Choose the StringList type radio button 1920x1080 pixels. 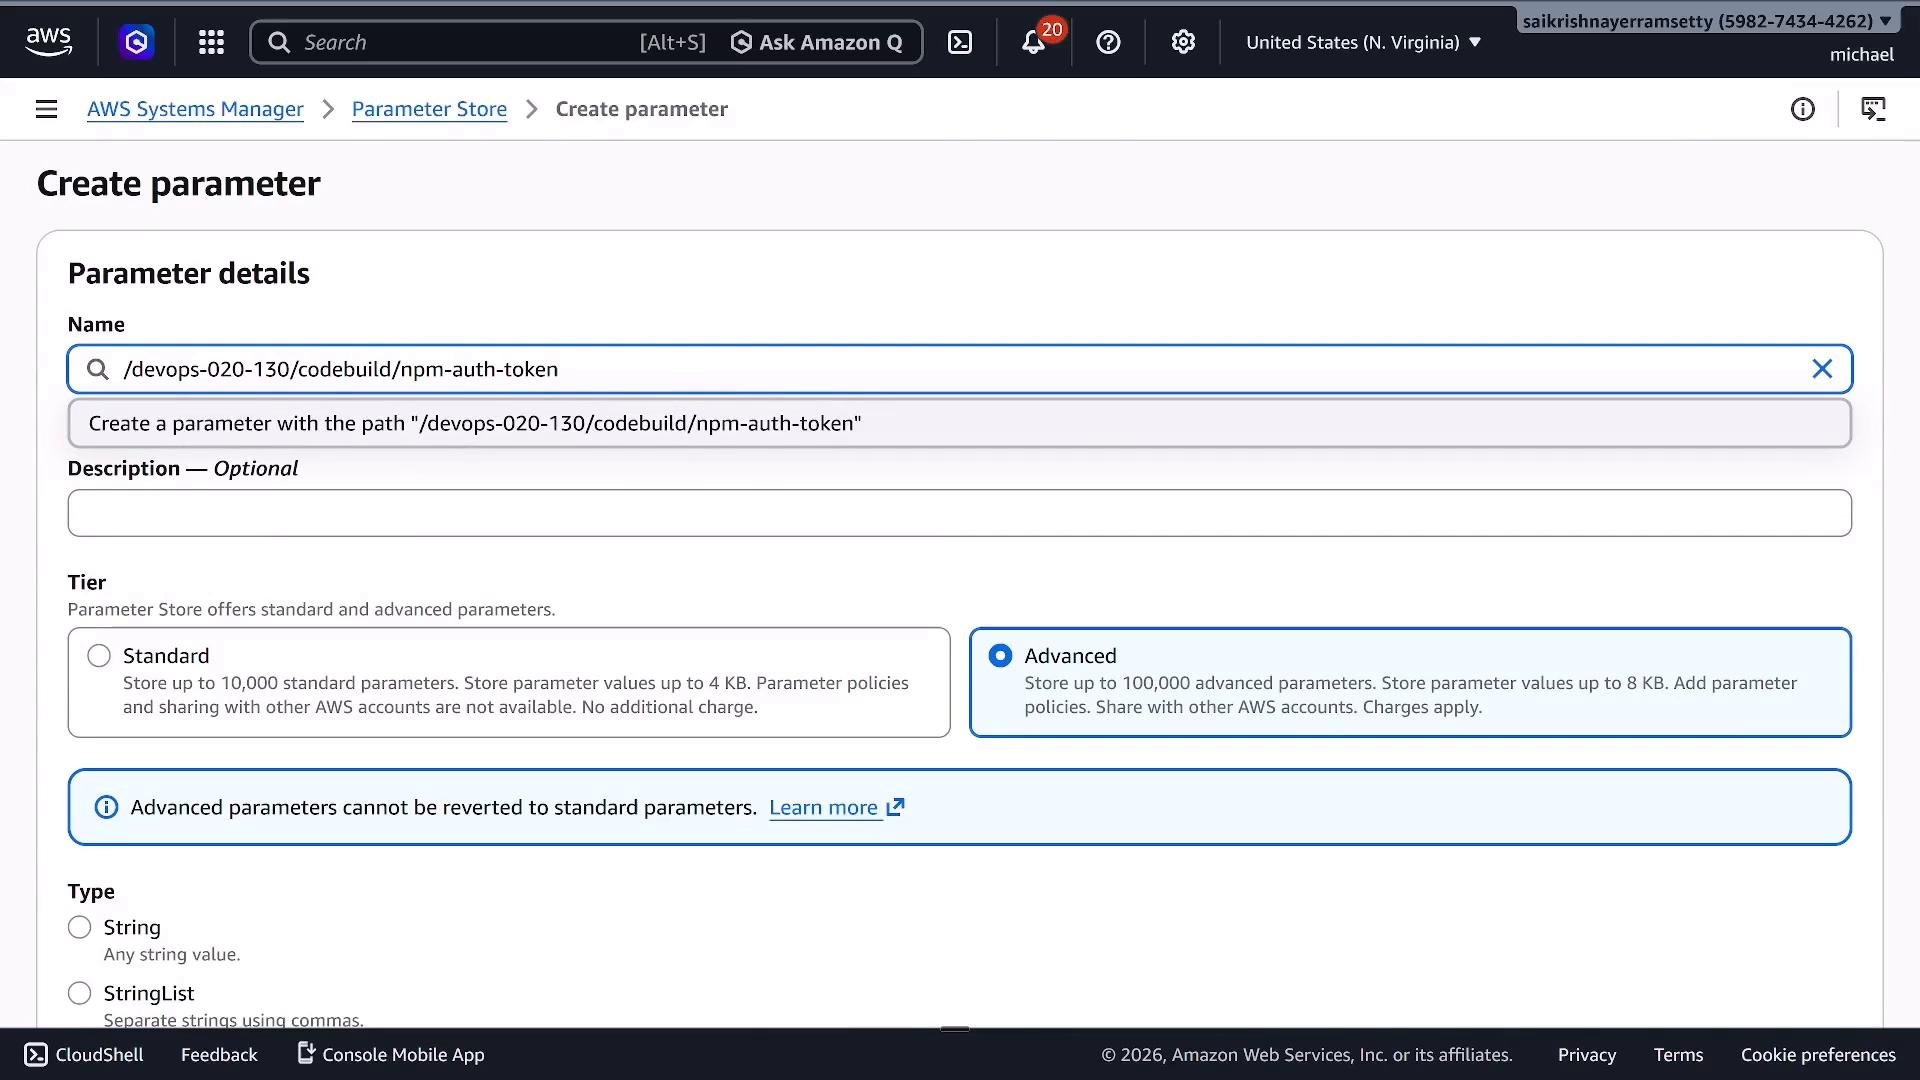point(80,993)
